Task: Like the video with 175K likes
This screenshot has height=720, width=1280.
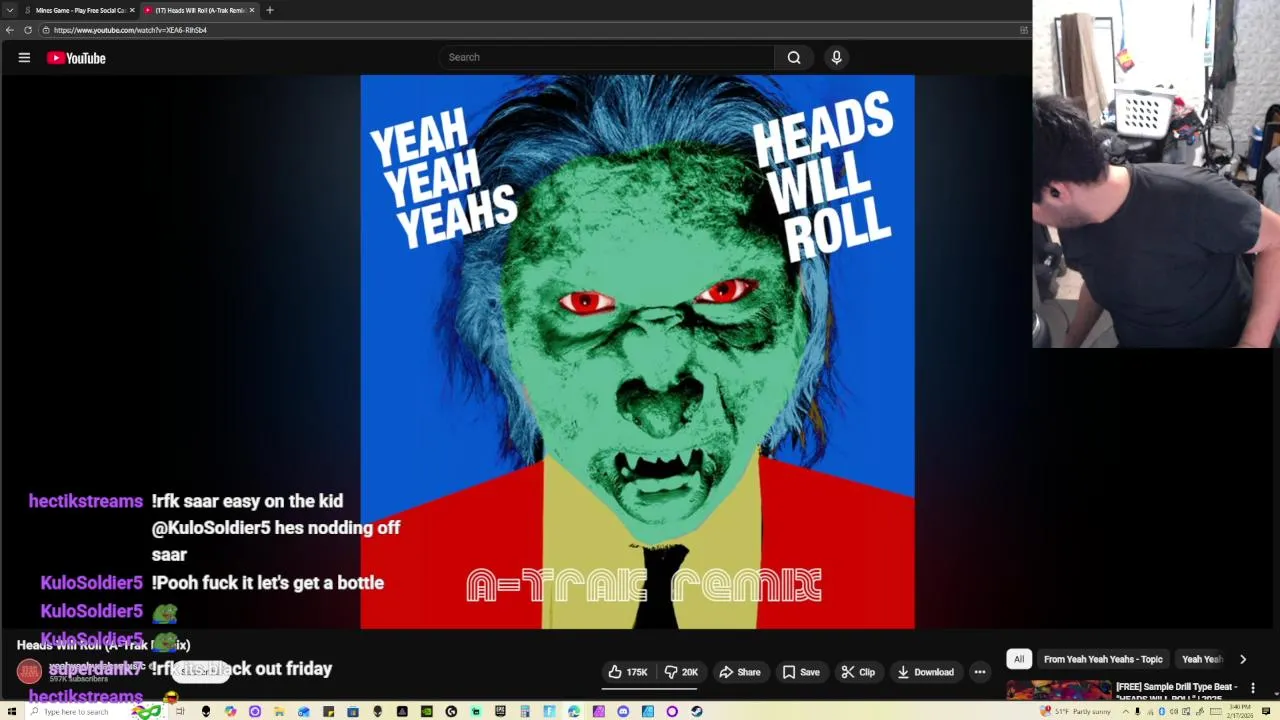Action: coord(628,672)
